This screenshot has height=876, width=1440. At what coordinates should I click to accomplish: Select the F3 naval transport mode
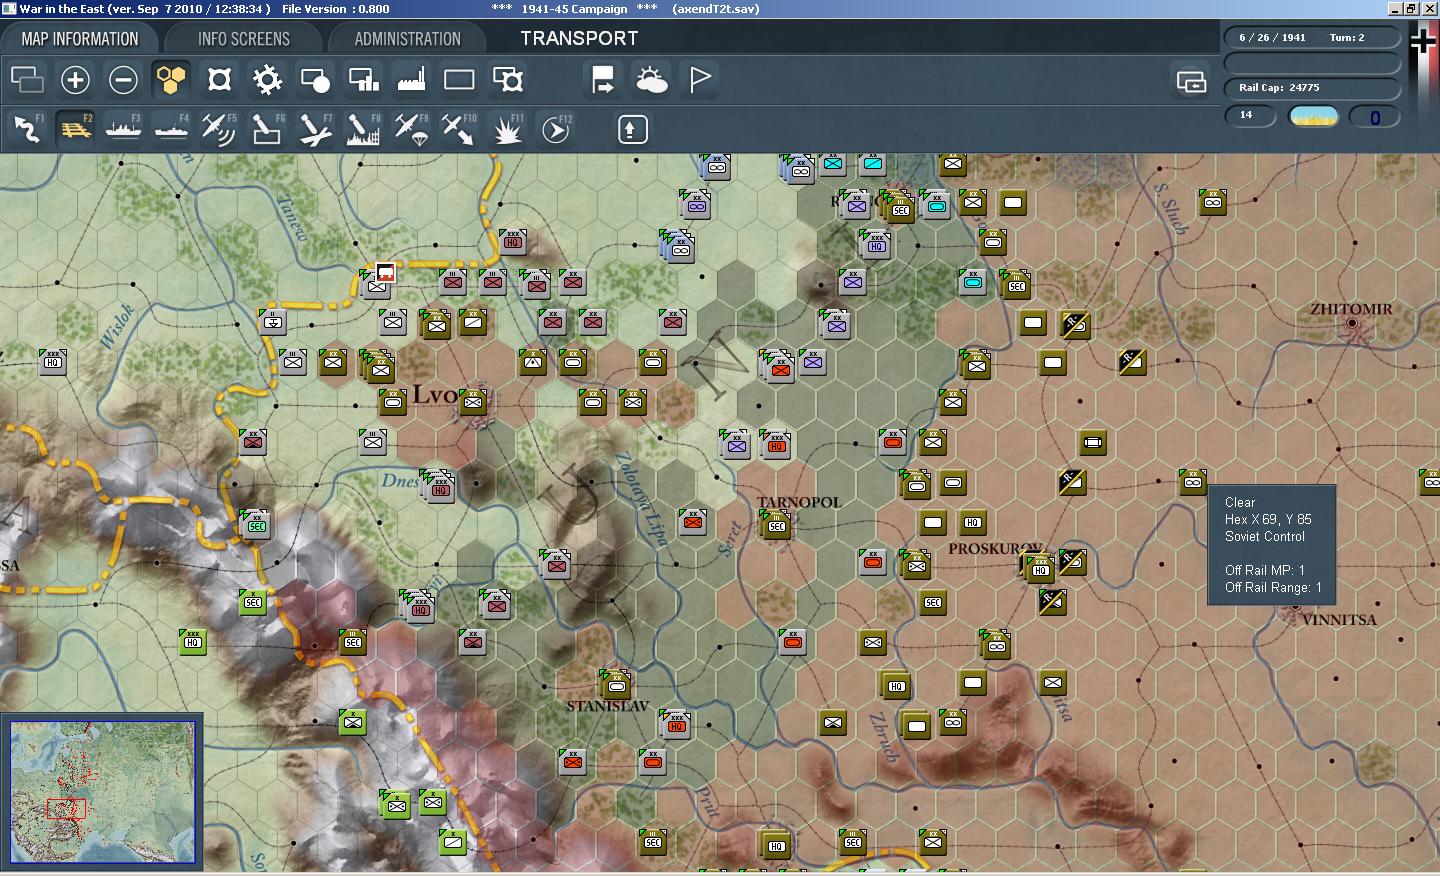pos(123,129)
